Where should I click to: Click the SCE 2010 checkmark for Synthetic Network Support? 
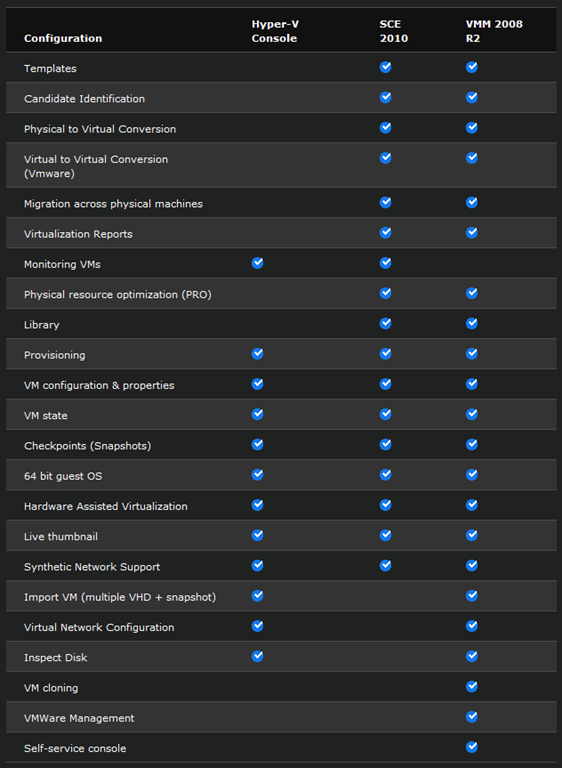[x=386, y=566]
